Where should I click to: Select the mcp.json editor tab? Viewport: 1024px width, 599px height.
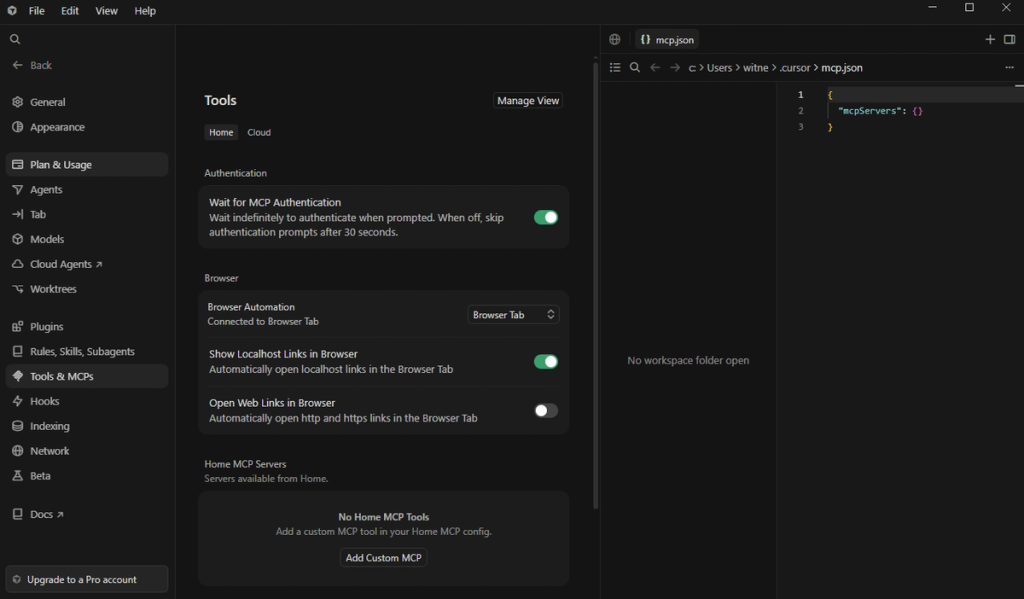(667, 39)
